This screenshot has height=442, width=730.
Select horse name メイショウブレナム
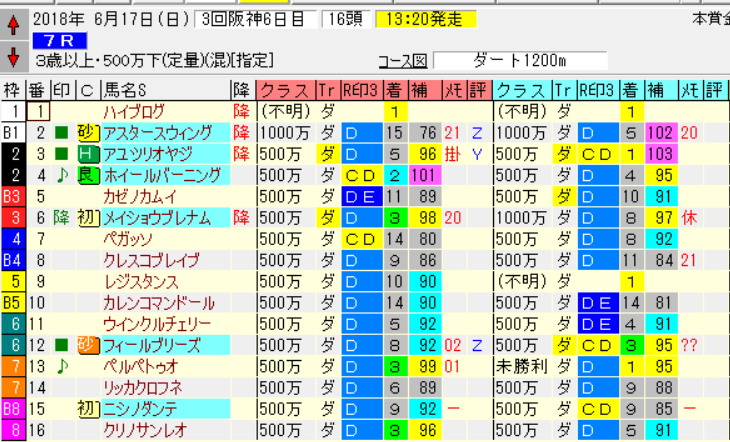(157, 218)
